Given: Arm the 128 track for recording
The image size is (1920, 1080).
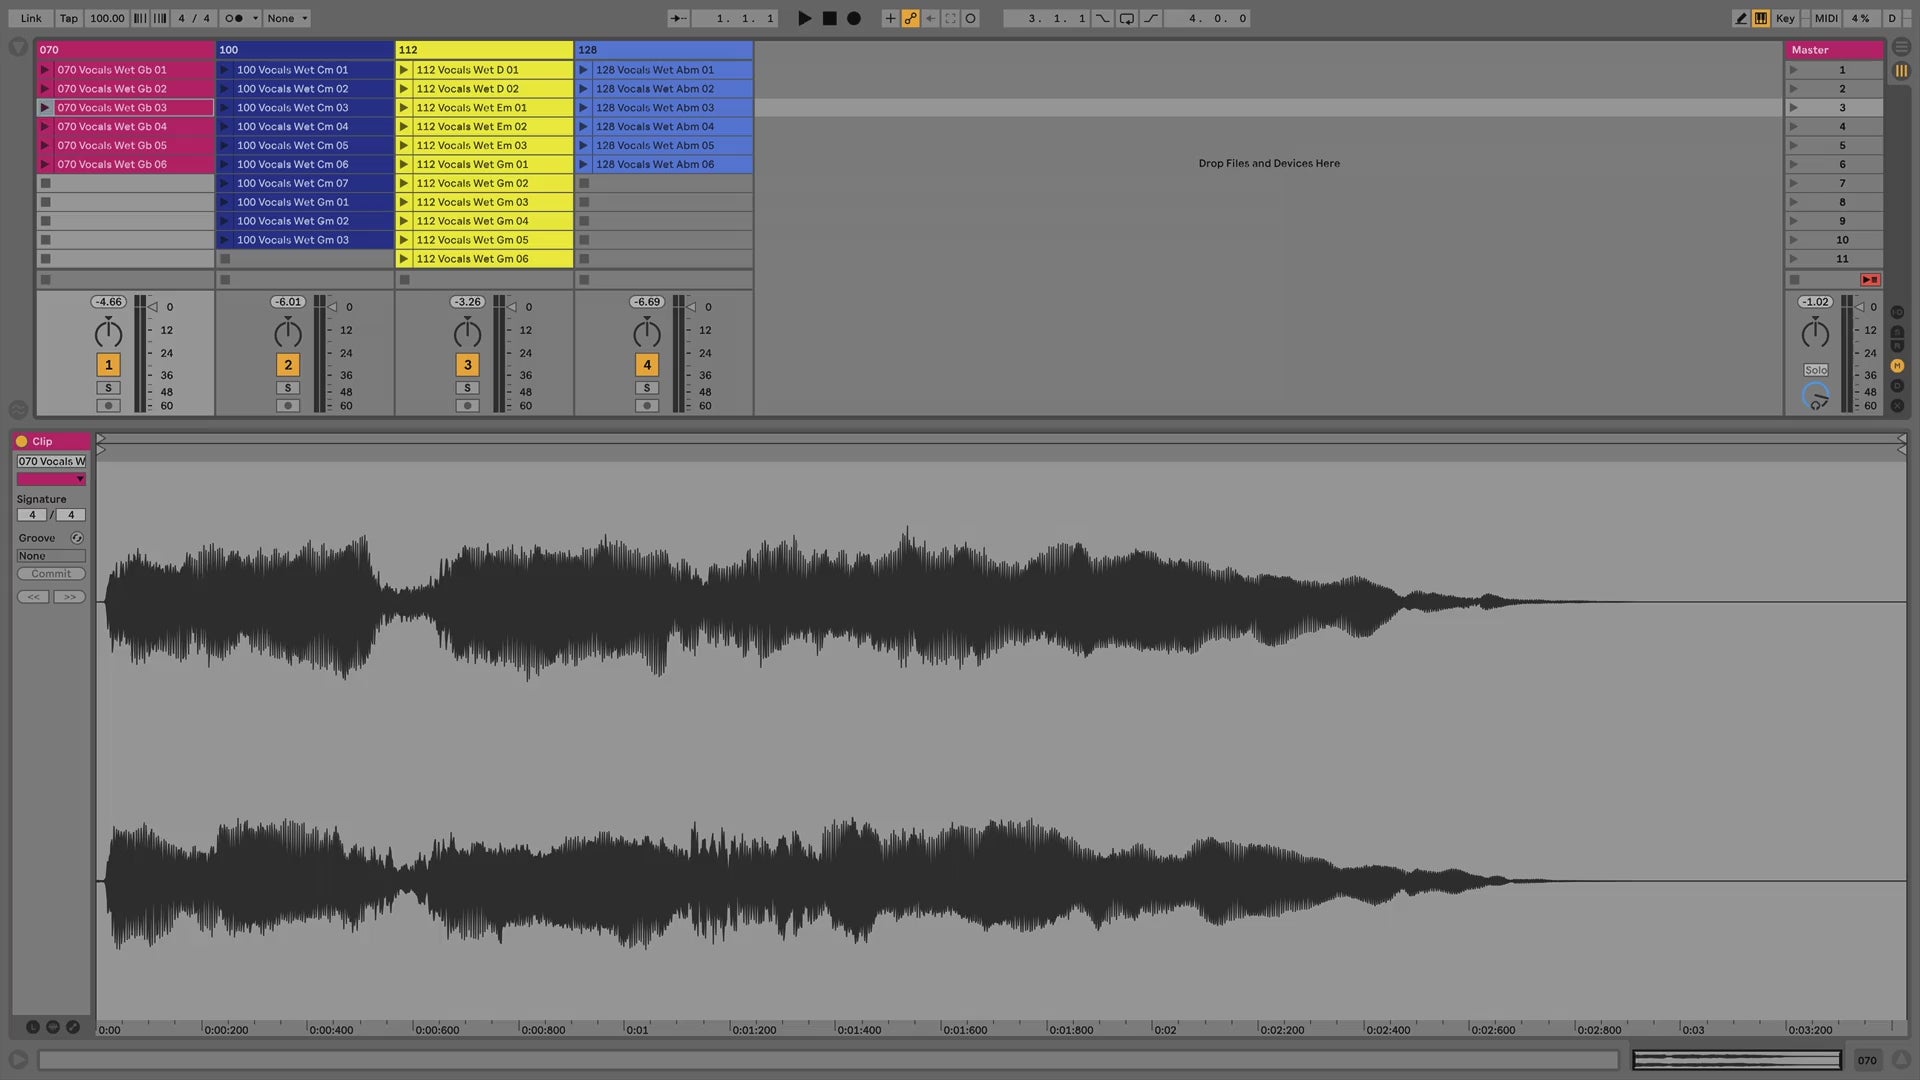Looking at the screenshot, I should coord(647,406).
